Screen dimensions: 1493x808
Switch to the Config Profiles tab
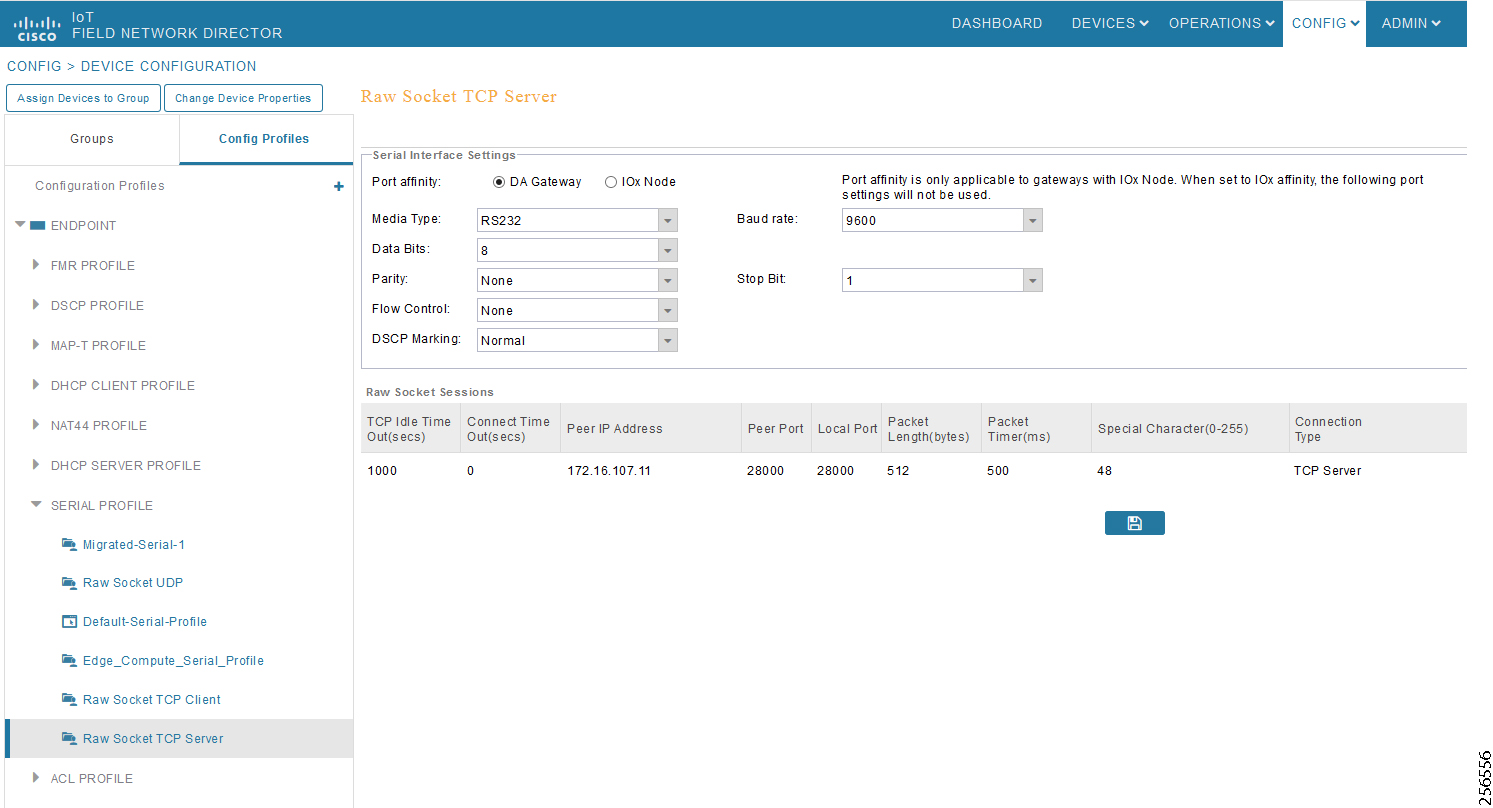[264, 139]
